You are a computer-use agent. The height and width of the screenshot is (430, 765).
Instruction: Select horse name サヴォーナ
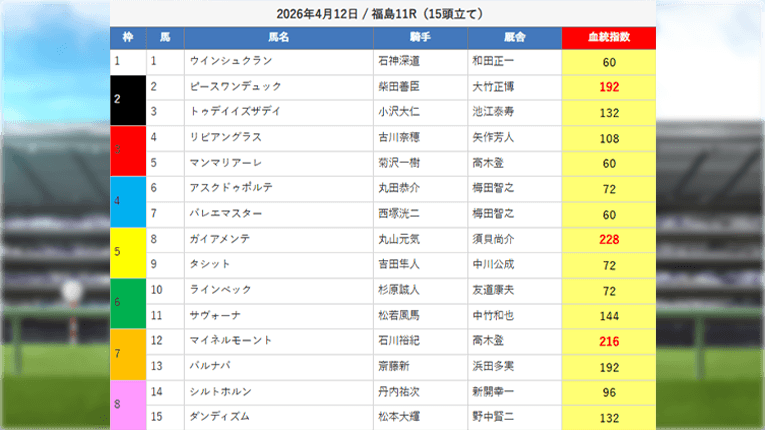click(x=215, y=315)
